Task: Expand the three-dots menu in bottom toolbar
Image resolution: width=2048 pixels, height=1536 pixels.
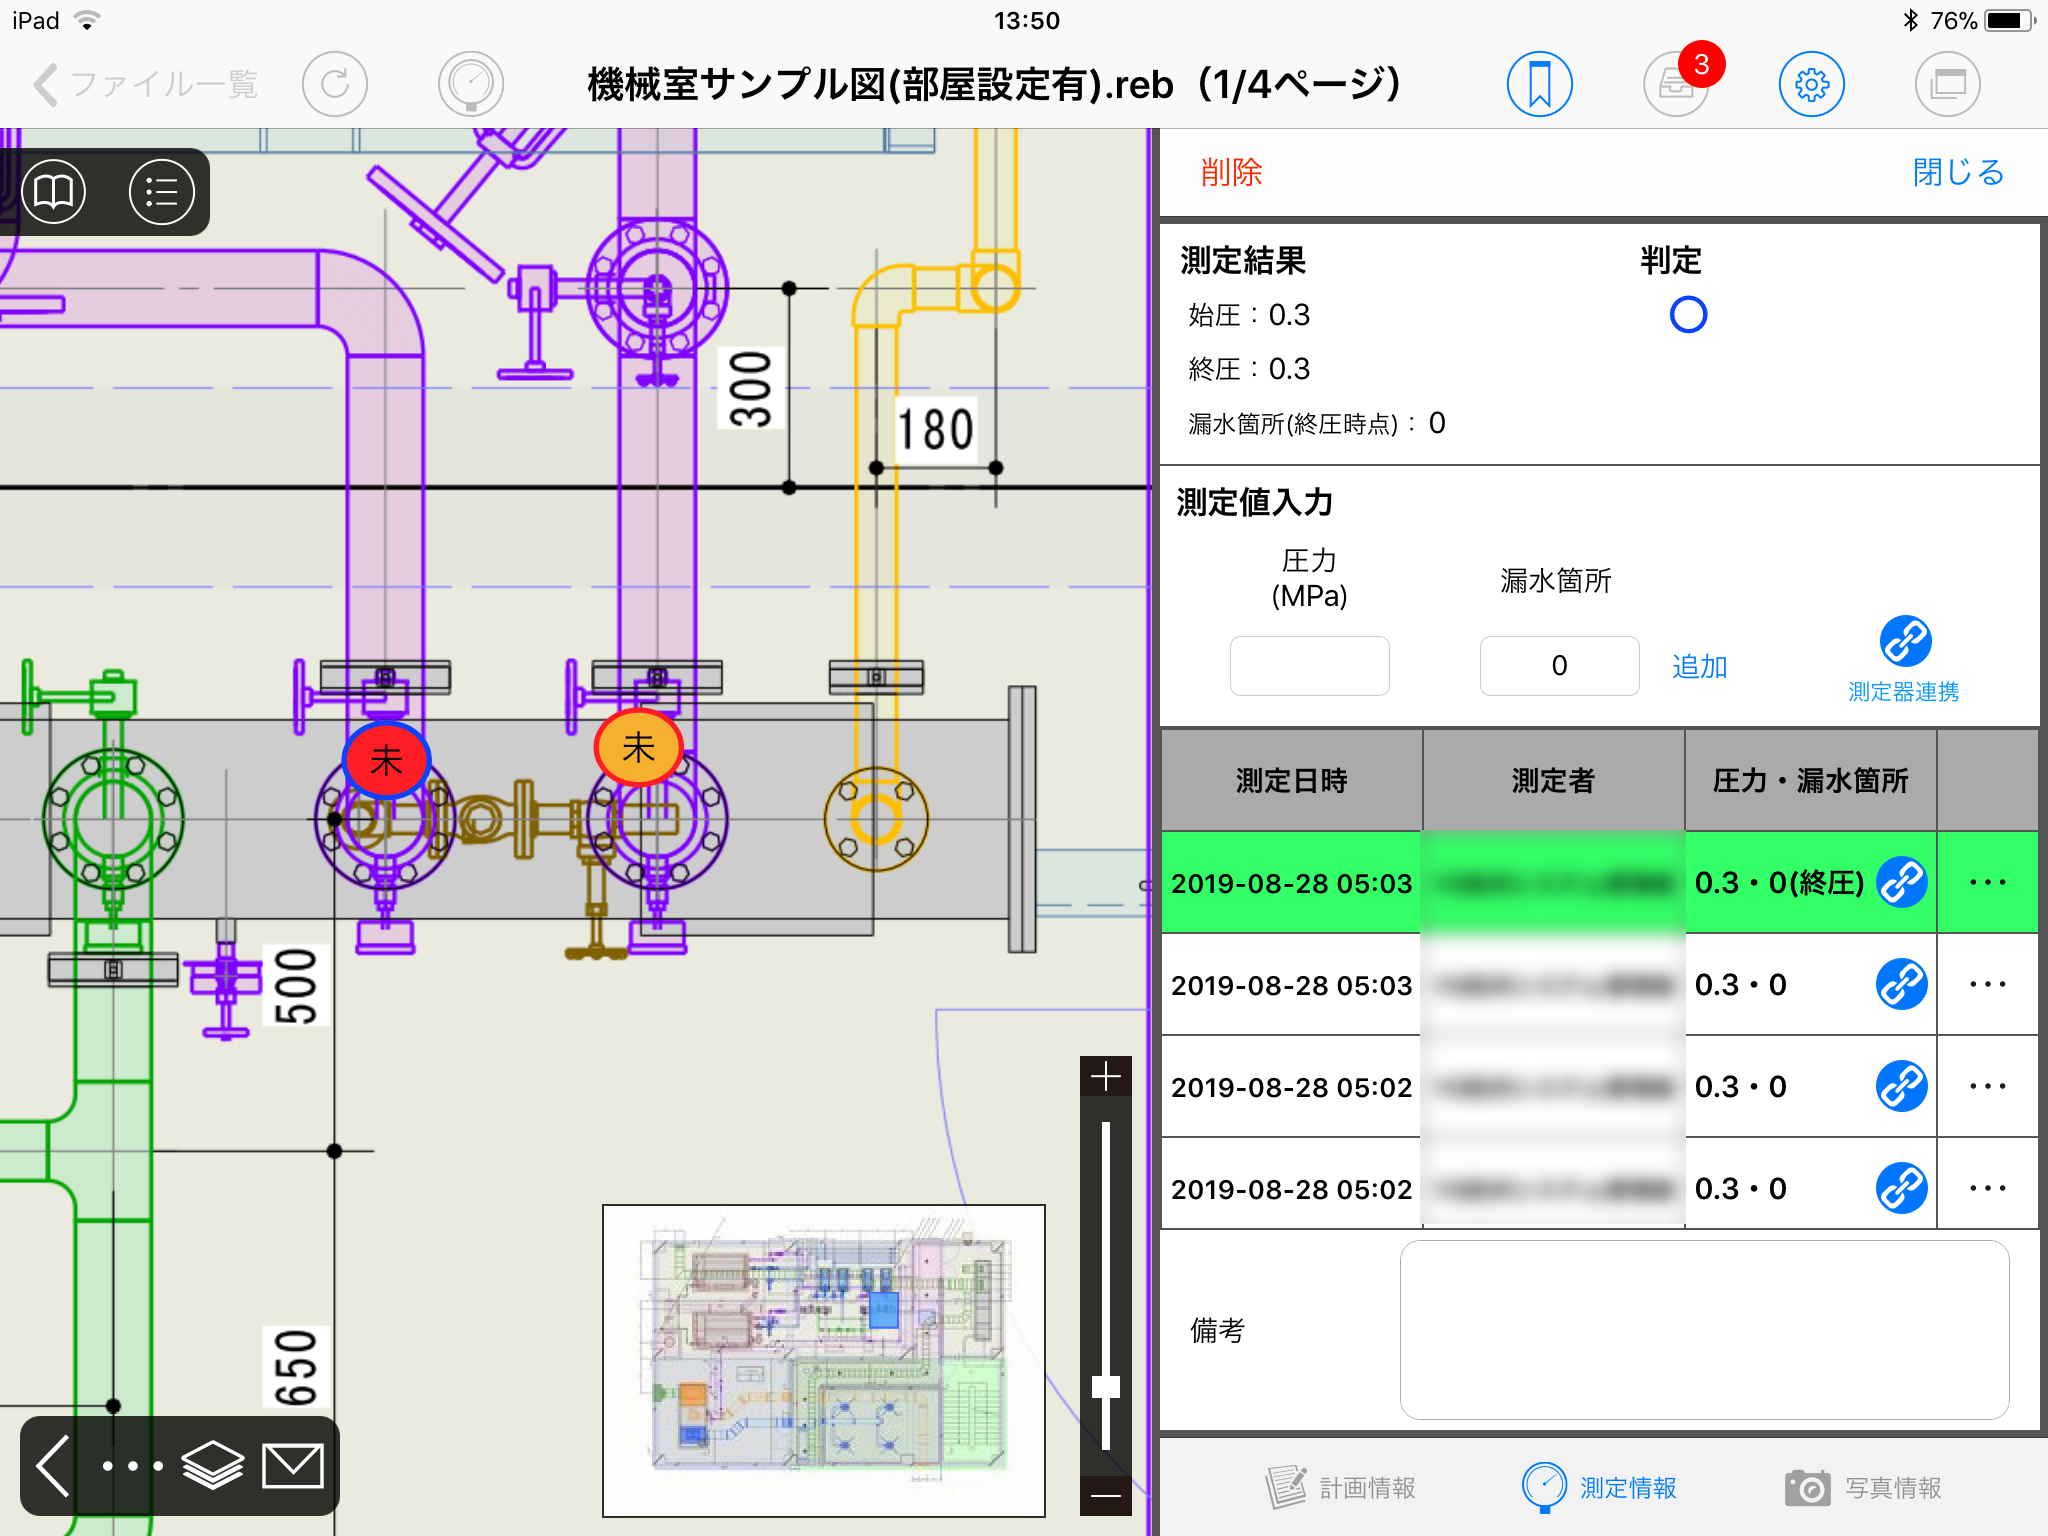Action: coord(132,1466)
